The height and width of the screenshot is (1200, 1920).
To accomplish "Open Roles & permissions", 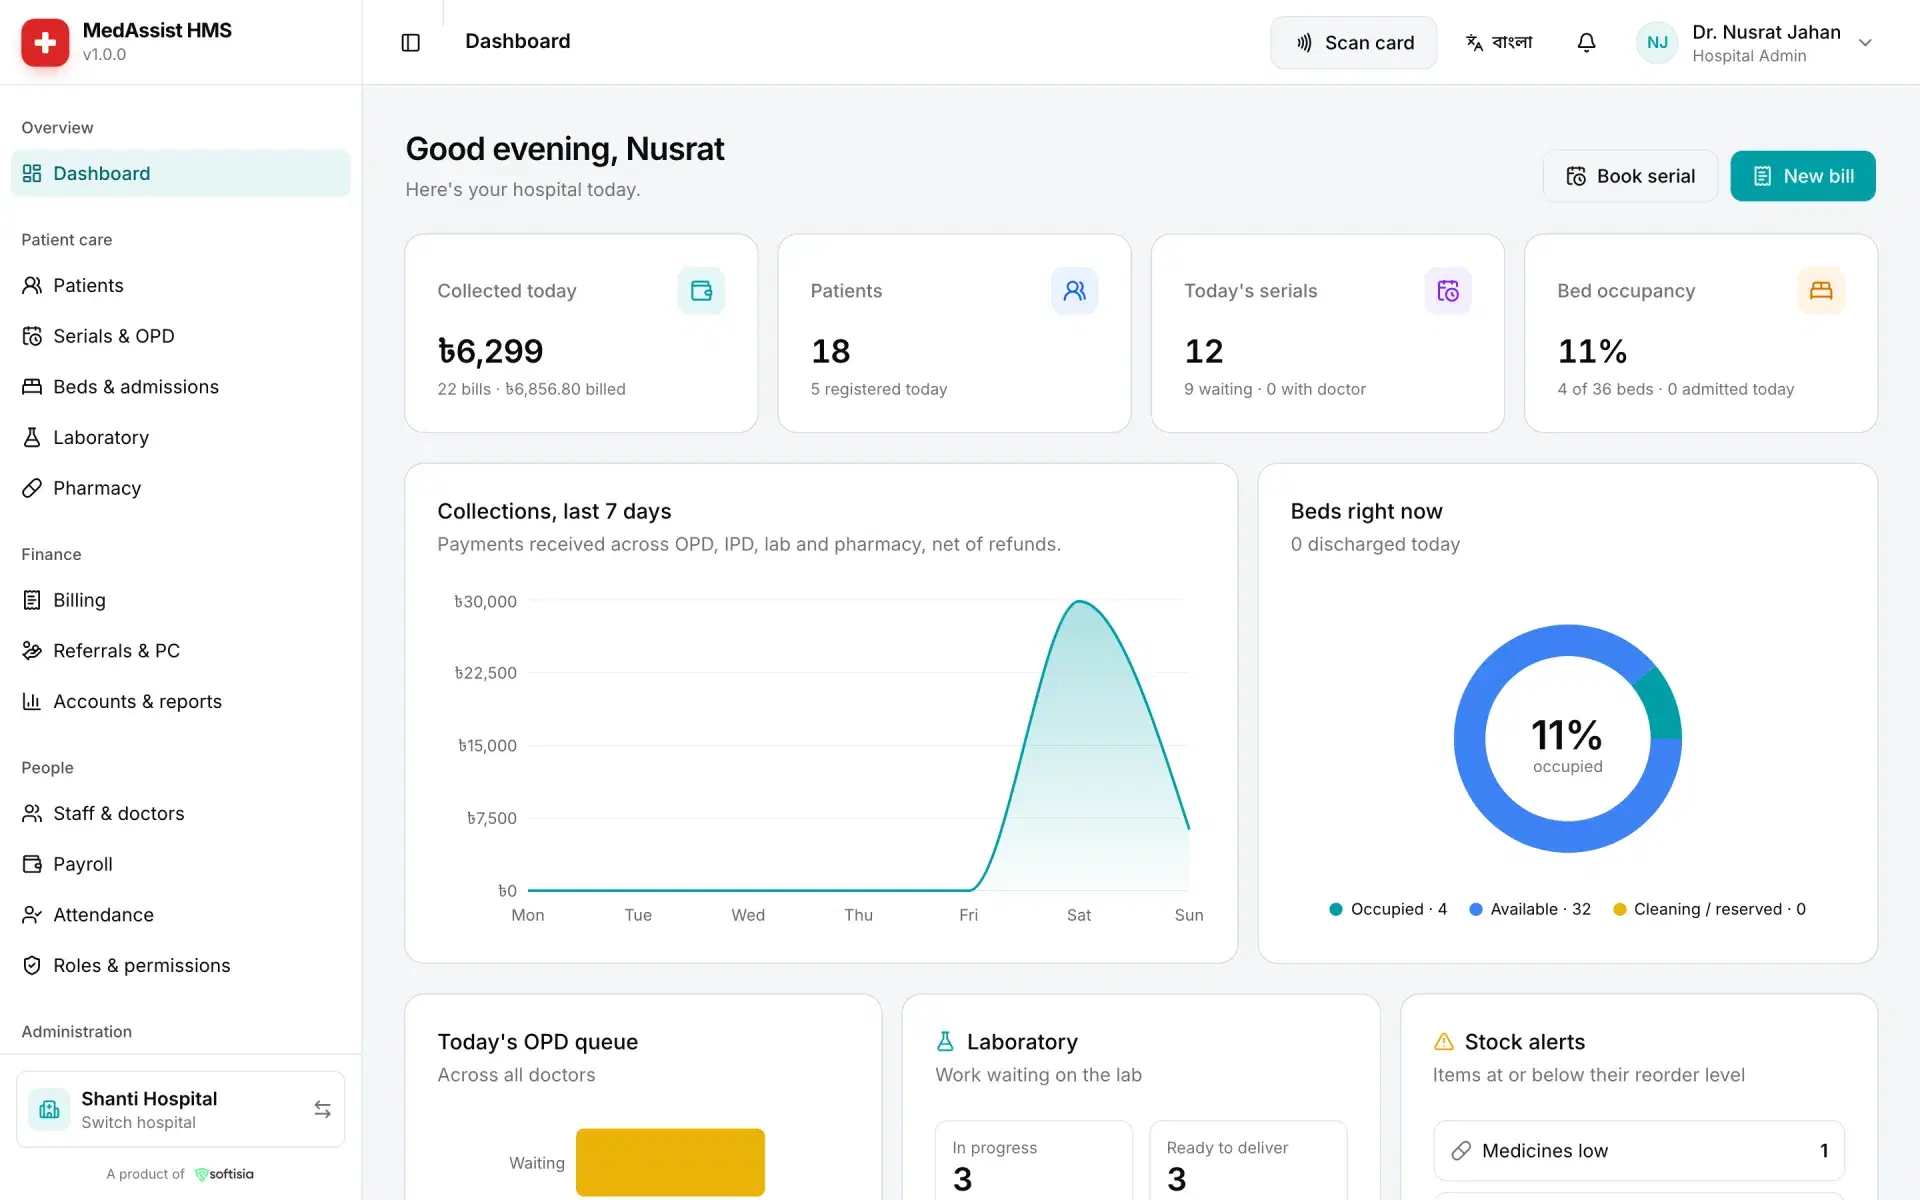I will pyautogui.click(x=180, y=965).
